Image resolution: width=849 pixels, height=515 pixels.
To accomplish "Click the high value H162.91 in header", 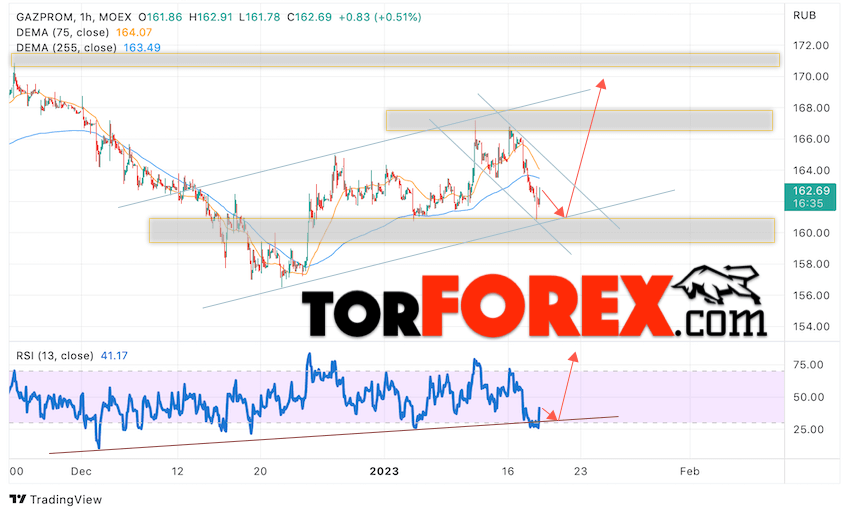I will point(211,17).
